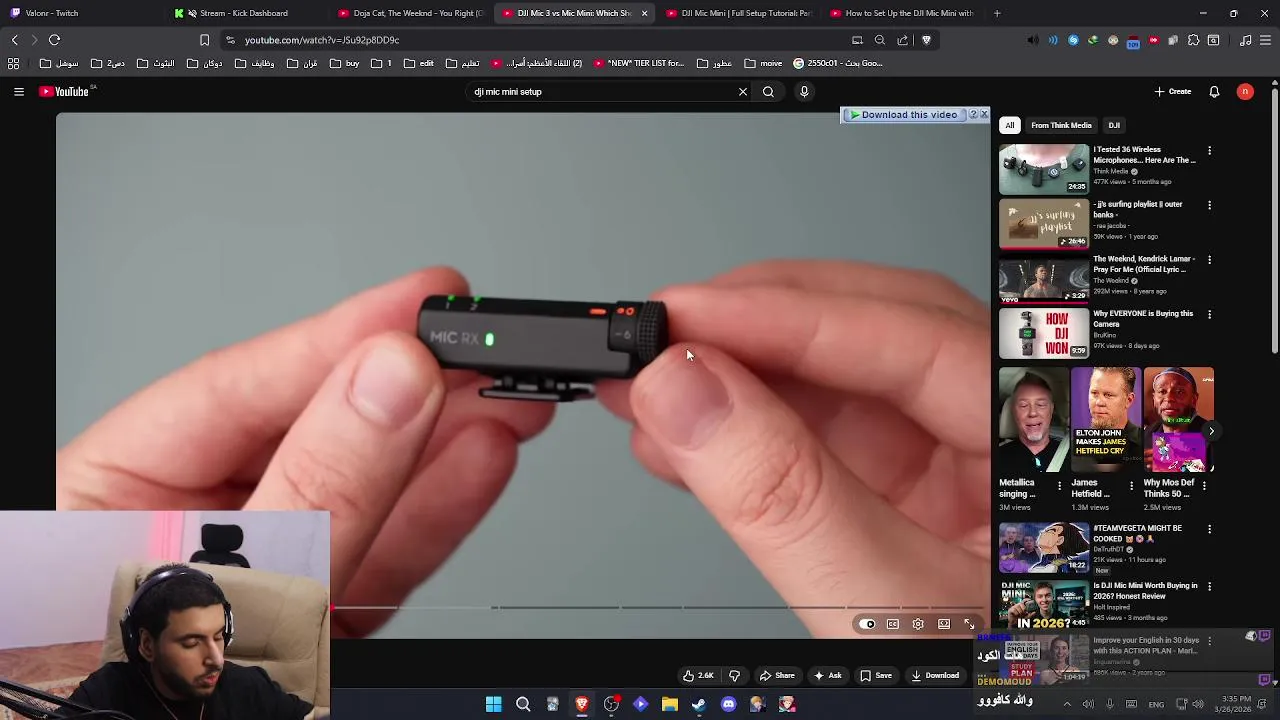Open the browser zoom magnifier icon
Screen dimensions: 1280x720
click(880, 40)
